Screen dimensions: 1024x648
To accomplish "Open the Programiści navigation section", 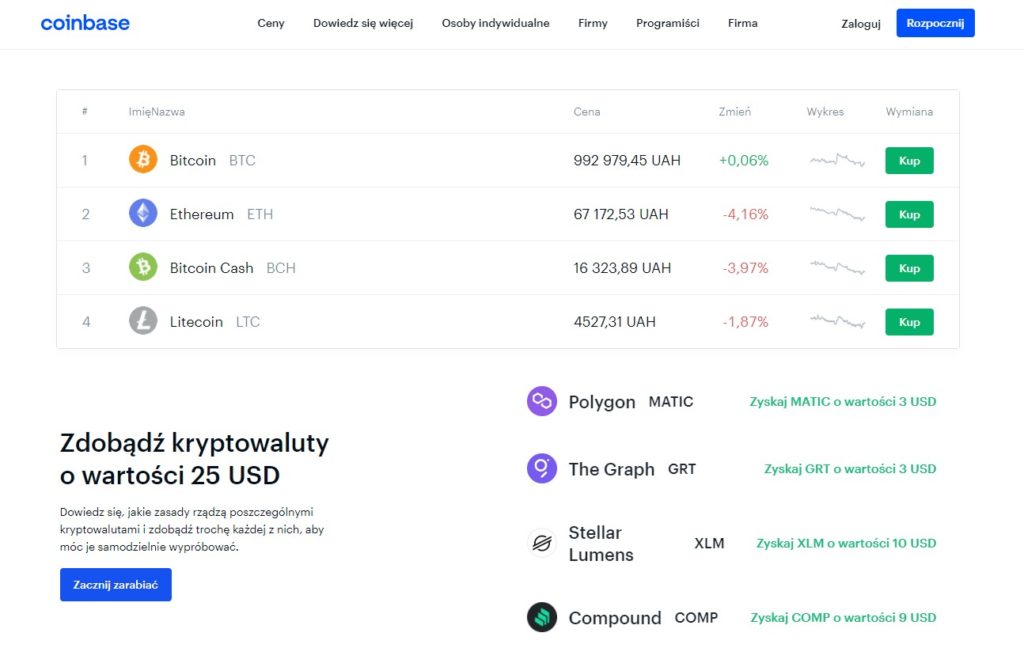I will [667, 22].
